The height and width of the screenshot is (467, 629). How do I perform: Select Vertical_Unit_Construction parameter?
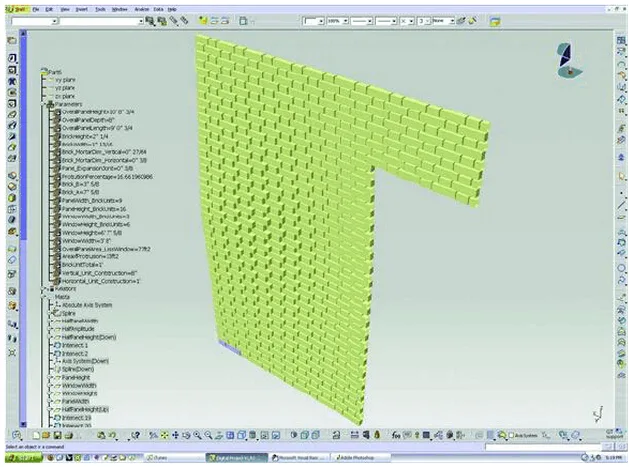pyautogui.click(x=99, y=273)
